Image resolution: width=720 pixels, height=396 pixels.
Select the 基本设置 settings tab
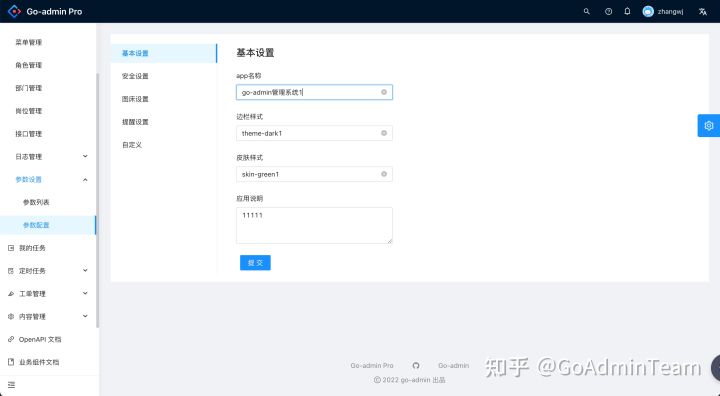(x=163, y=53)
